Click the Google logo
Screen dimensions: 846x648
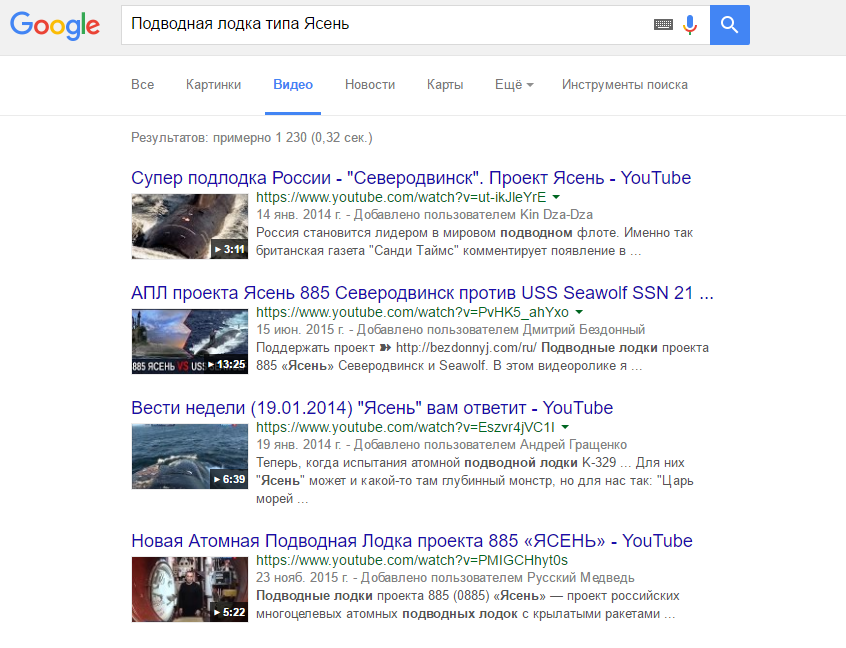coord(55,25)
